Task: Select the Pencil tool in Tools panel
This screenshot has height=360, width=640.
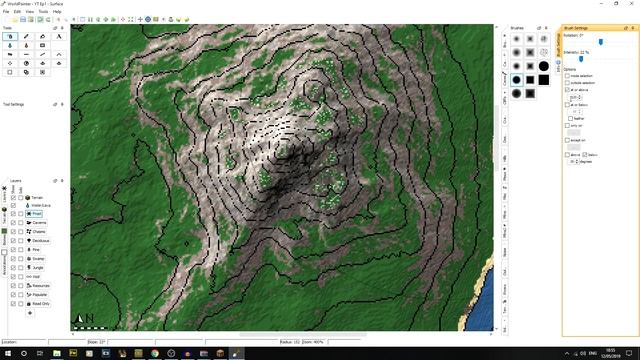Action: click(27, 36)
